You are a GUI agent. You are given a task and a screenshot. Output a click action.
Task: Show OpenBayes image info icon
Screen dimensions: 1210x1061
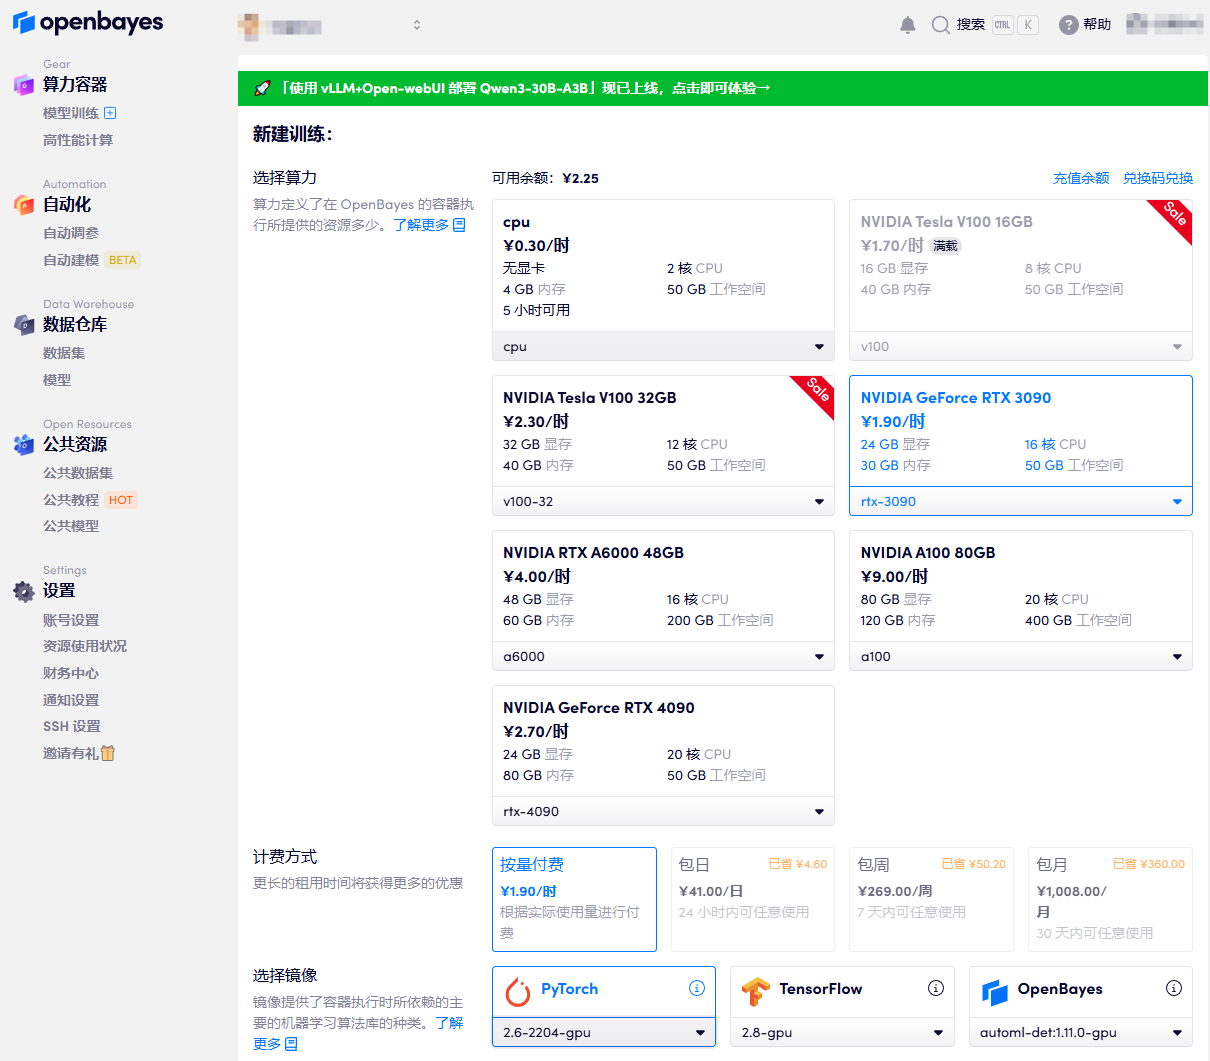click(x=1174, y=988)
